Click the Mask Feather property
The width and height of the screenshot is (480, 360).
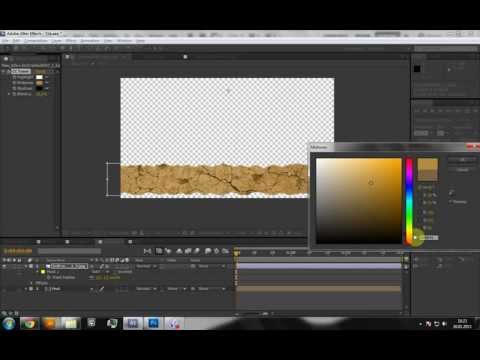(63, 277)
